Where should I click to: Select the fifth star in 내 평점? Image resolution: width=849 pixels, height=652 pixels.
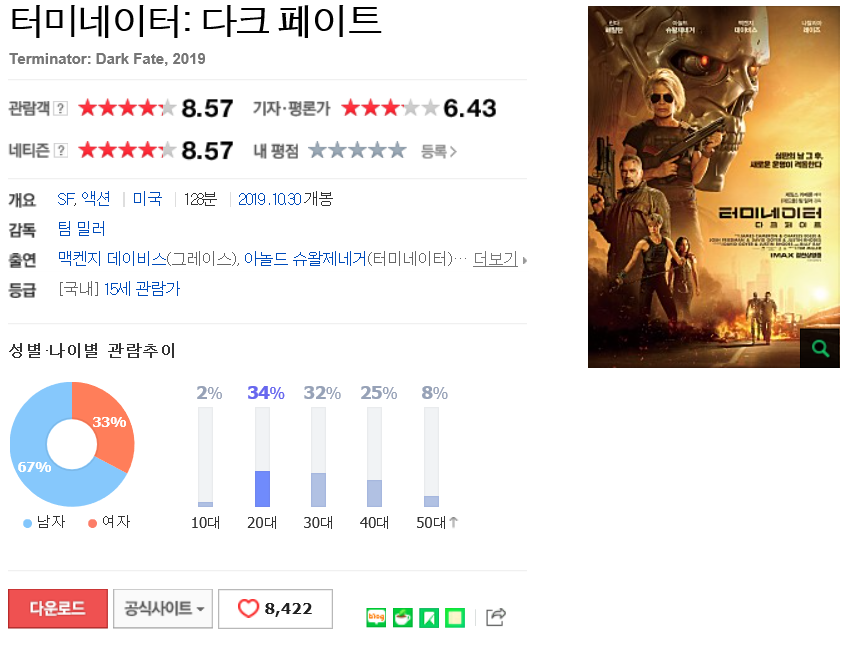(x=397, y=150)
